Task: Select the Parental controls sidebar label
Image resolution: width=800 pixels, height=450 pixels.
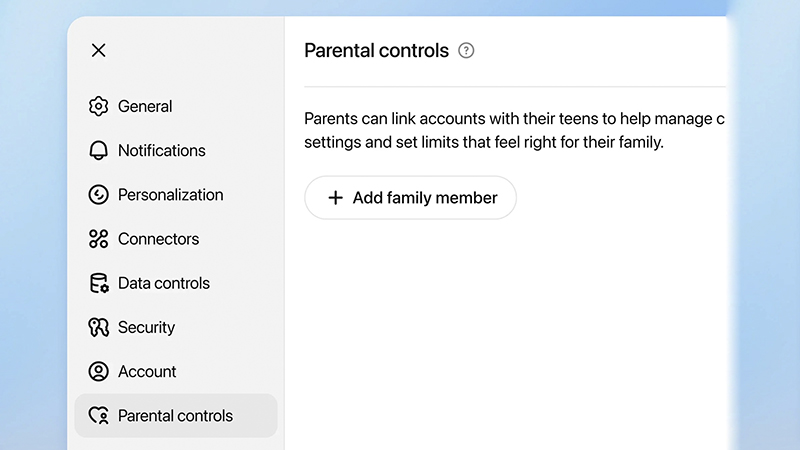Action: click(175, 415)
